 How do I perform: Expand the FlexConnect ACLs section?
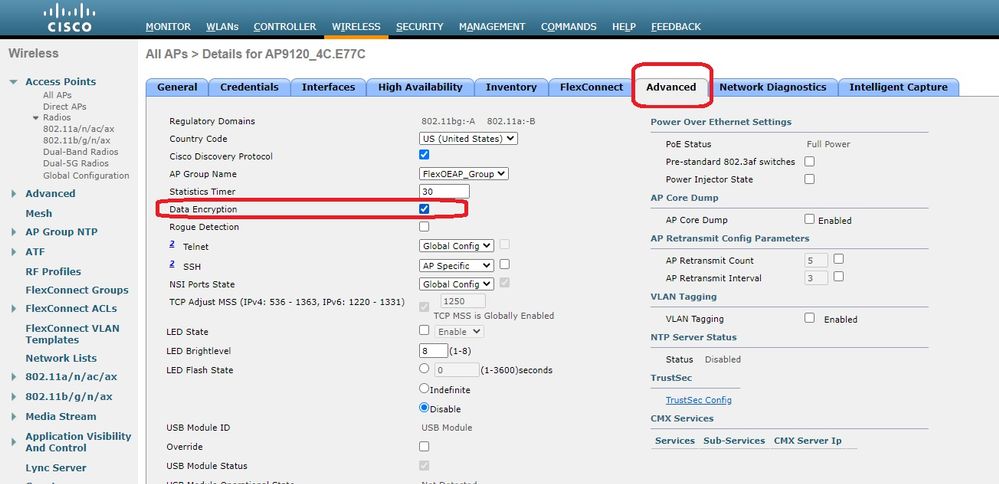click(x=13, y=309)
